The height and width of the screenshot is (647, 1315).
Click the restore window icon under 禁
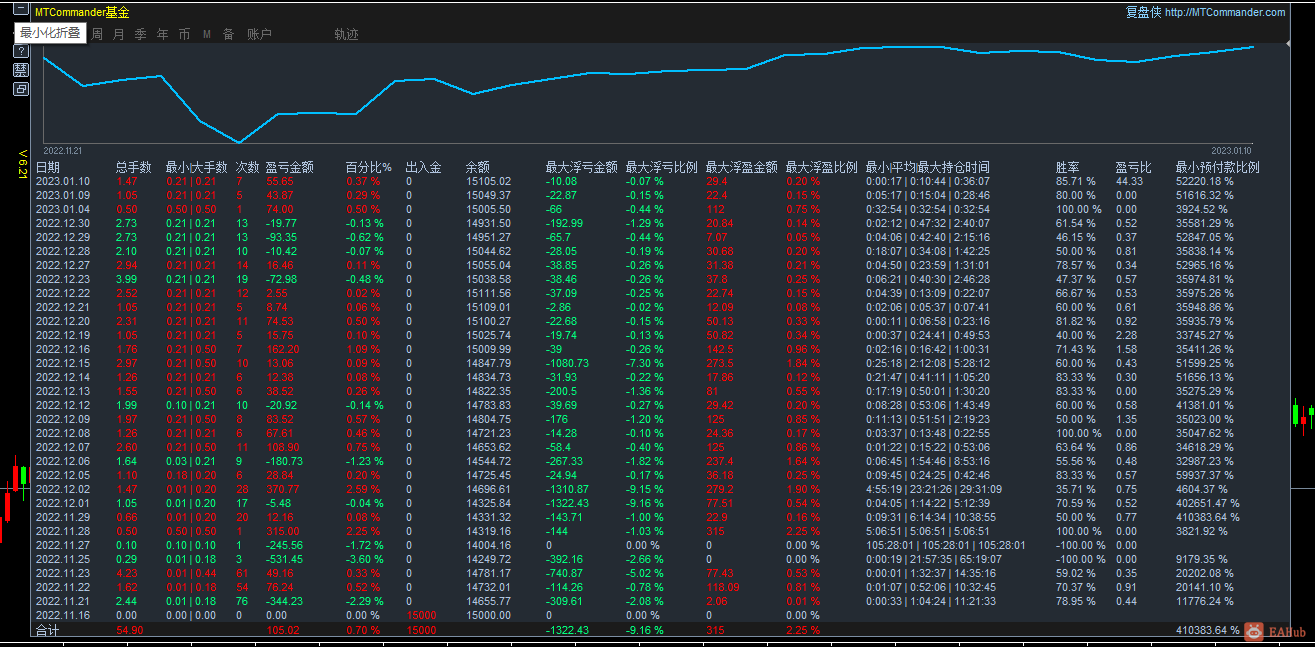21,89
